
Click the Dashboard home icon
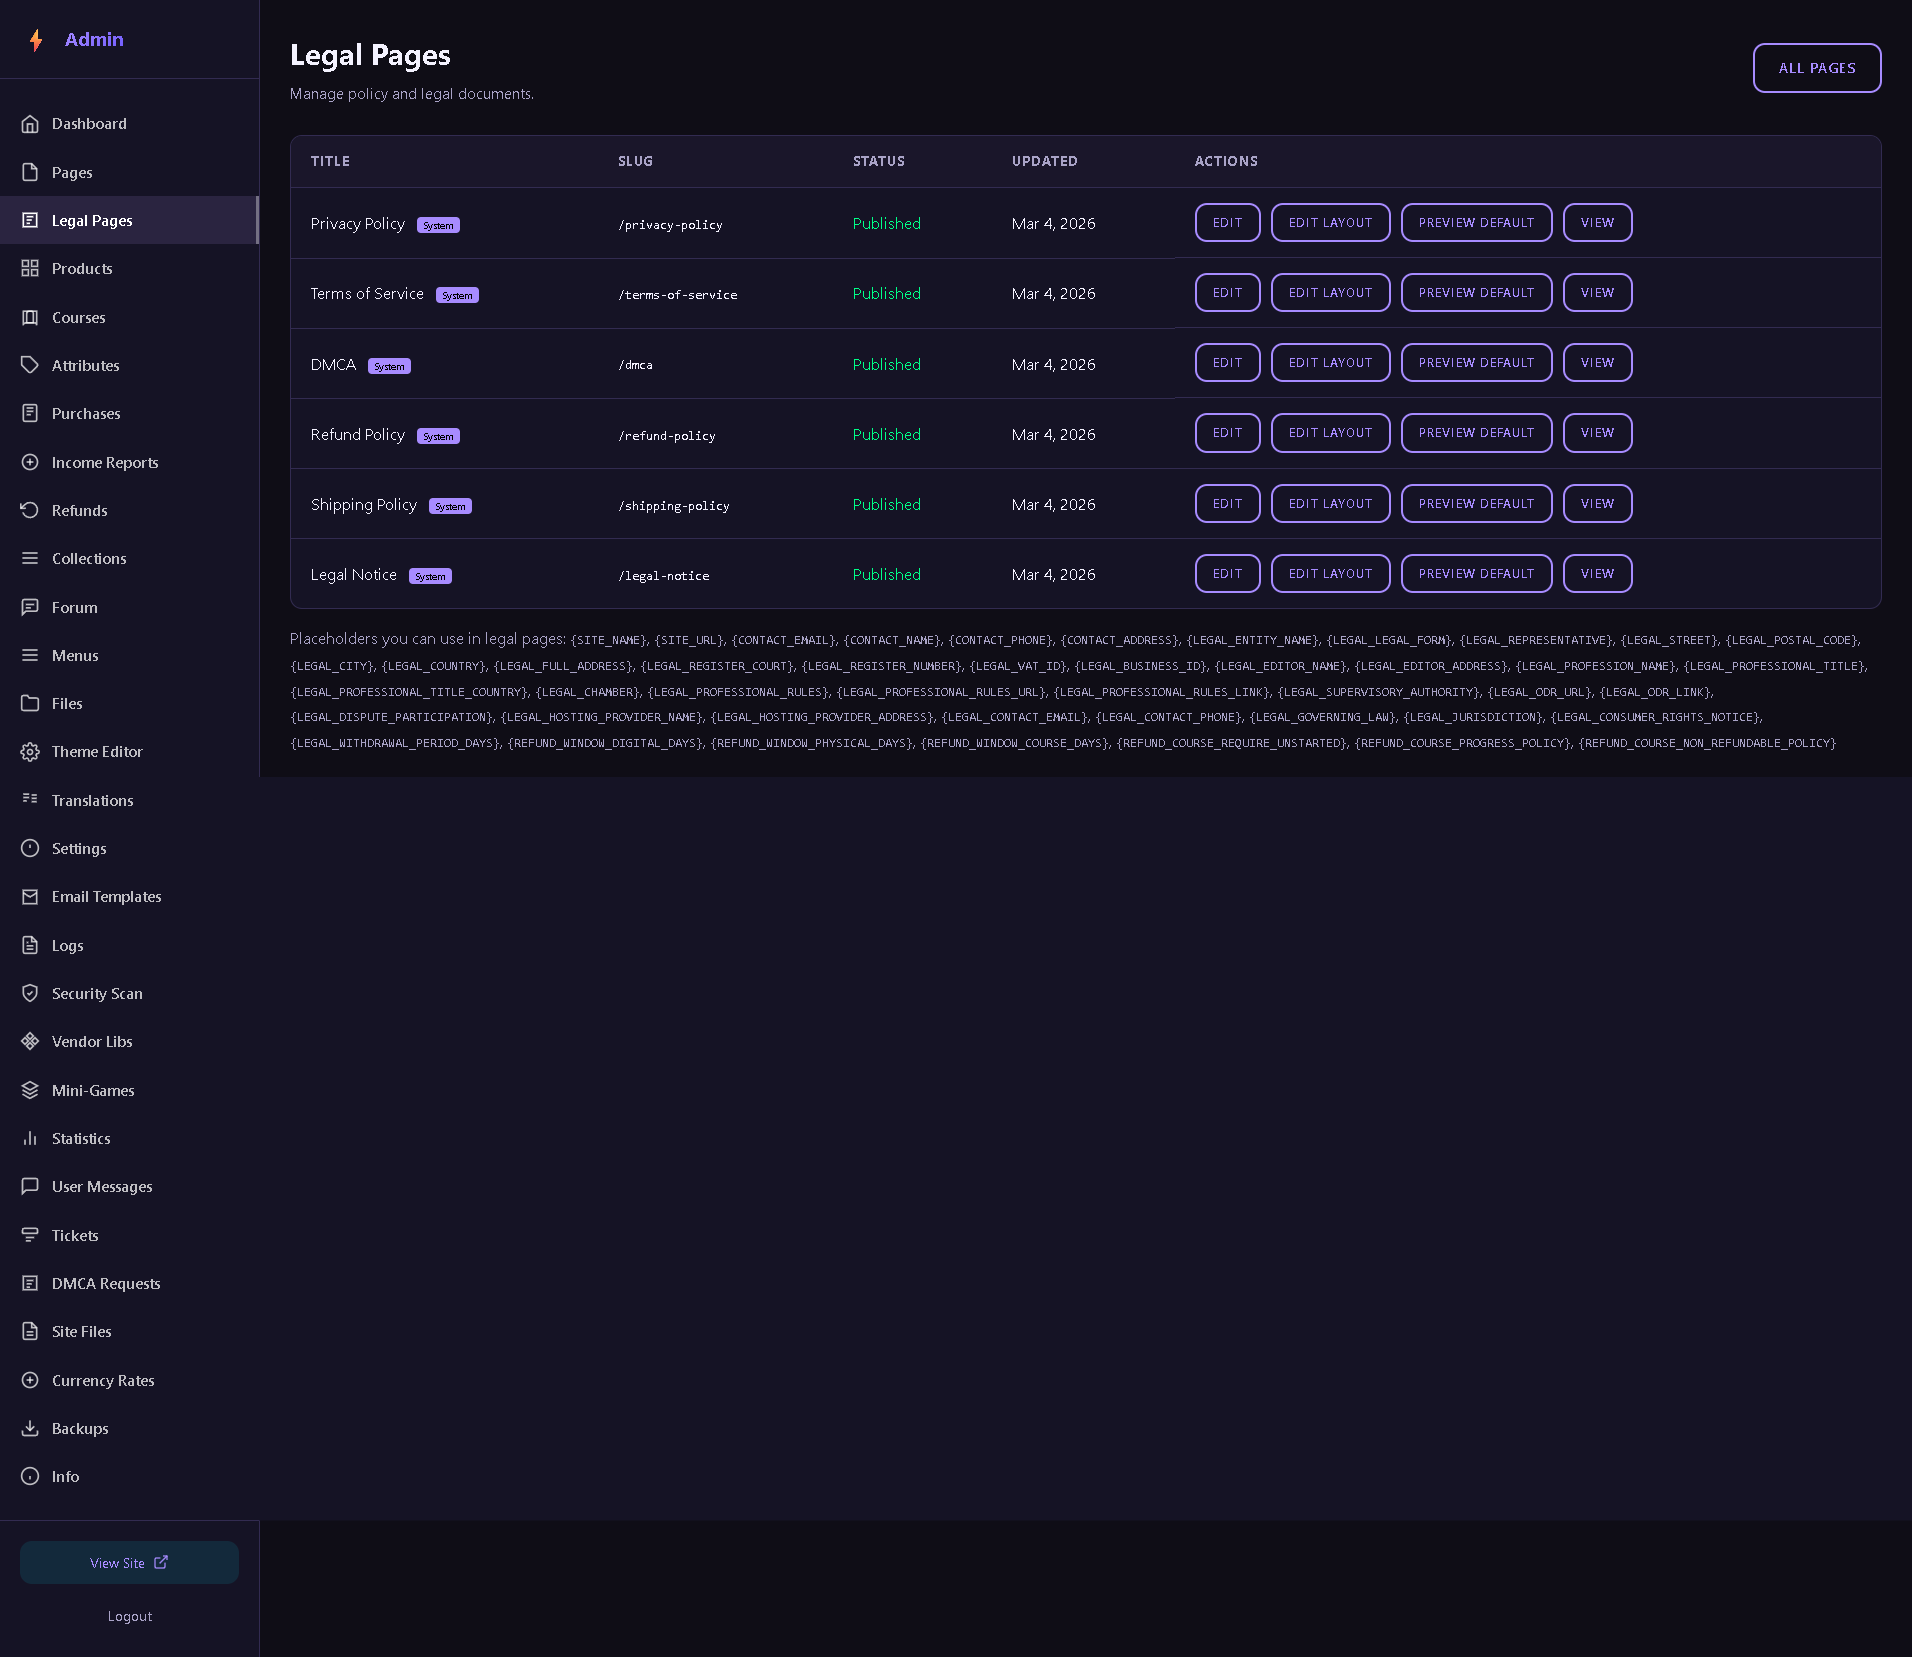(x=30, y=124)
